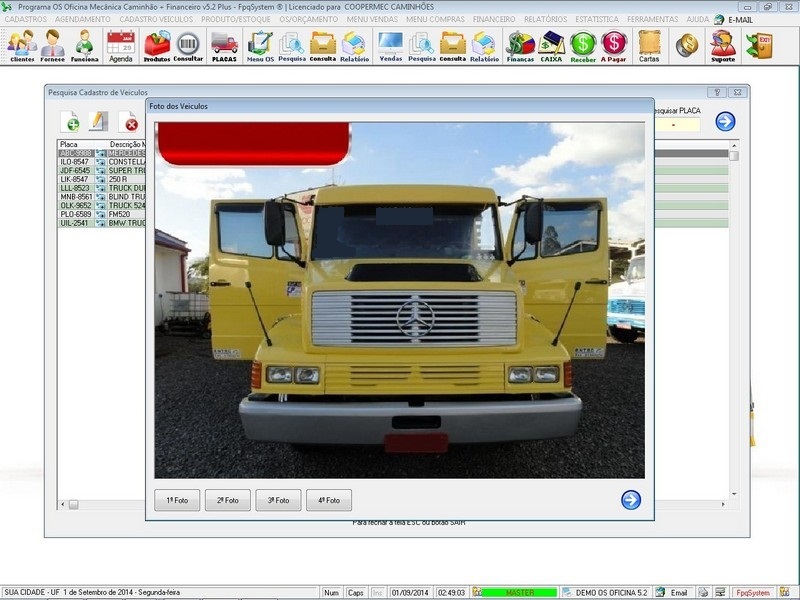Select the LLL-8523 plate row

point(102,188)
